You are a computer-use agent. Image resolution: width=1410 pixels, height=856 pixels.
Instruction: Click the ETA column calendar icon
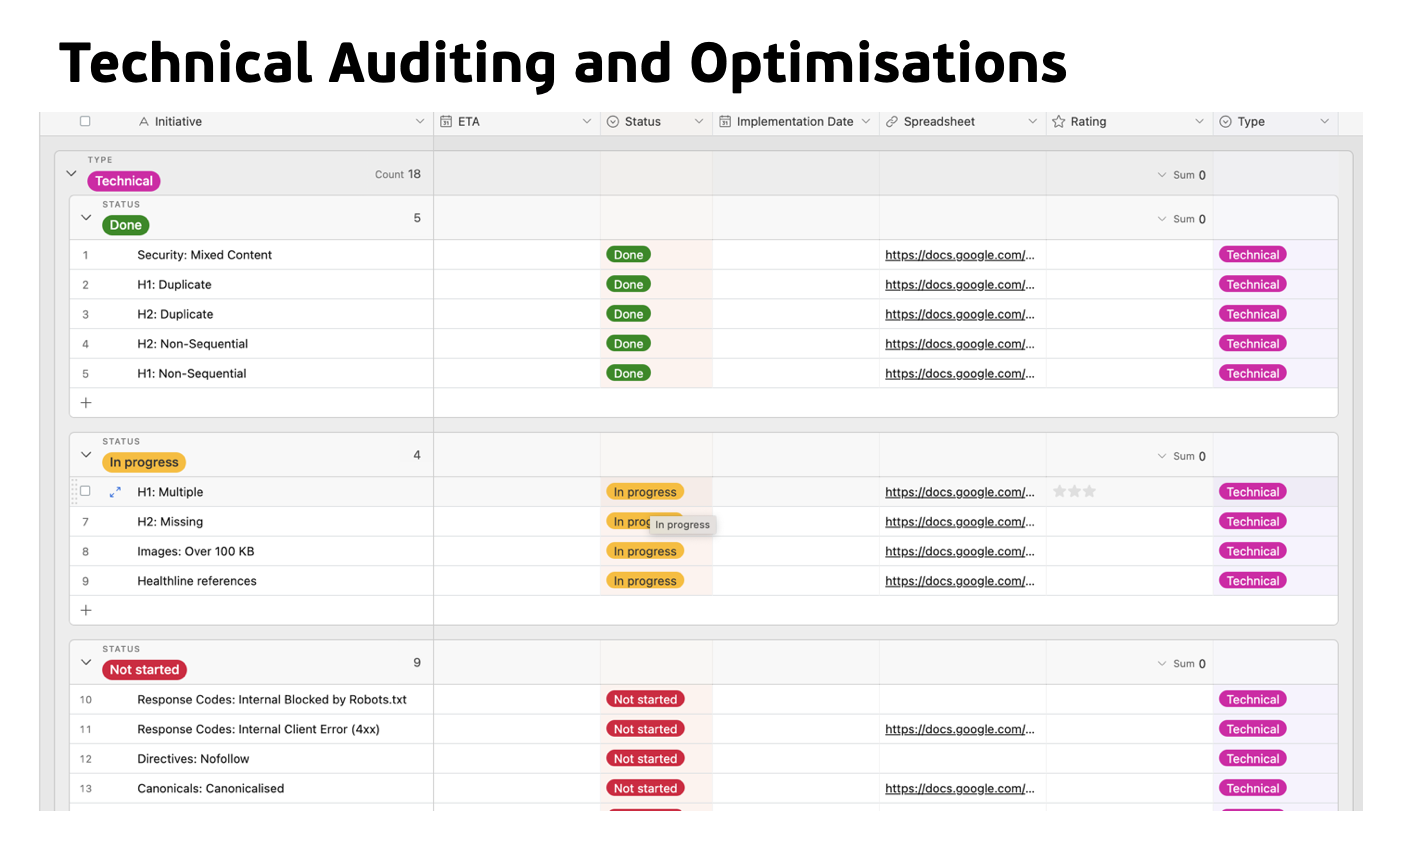pos(446,122)
